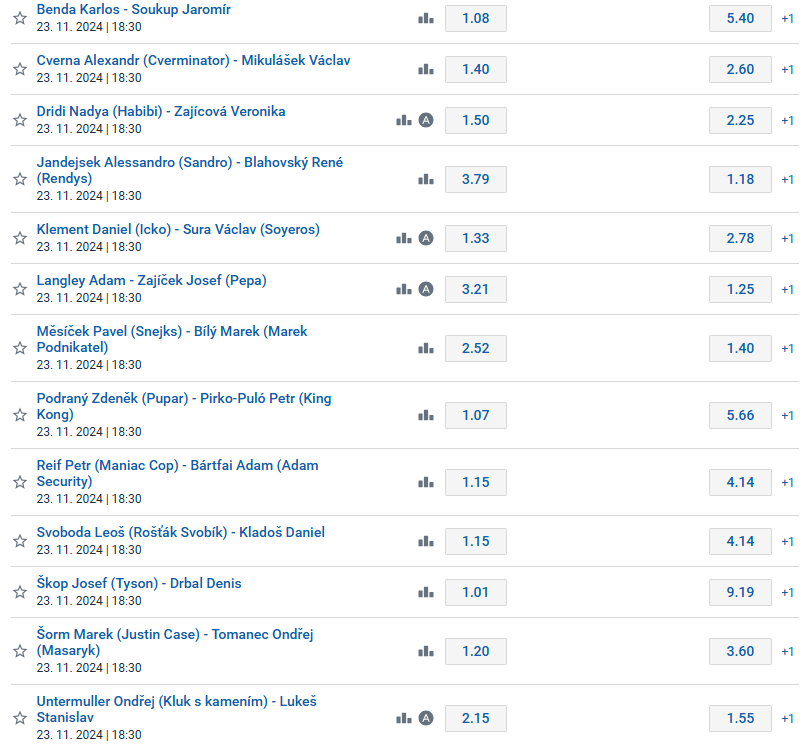Image resolution: width=807 pixels, height=745 pixels.
Task: Open statistics icon for Škop Josef match
Action: [x=426, y=592]
